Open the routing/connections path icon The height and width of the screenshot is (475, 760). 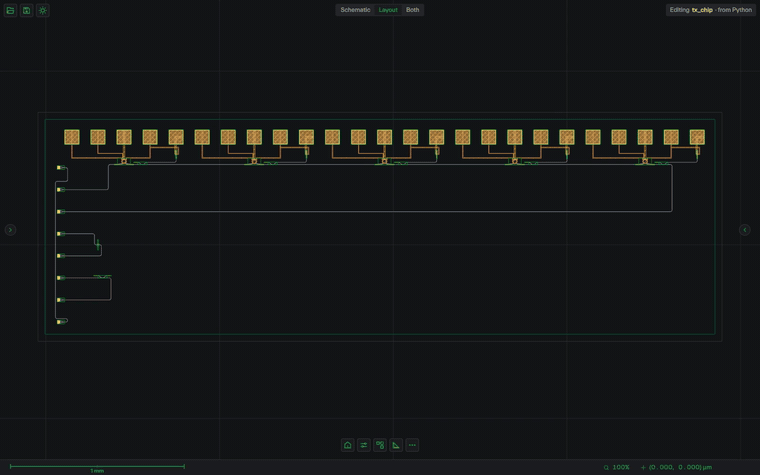pos(380,445)
